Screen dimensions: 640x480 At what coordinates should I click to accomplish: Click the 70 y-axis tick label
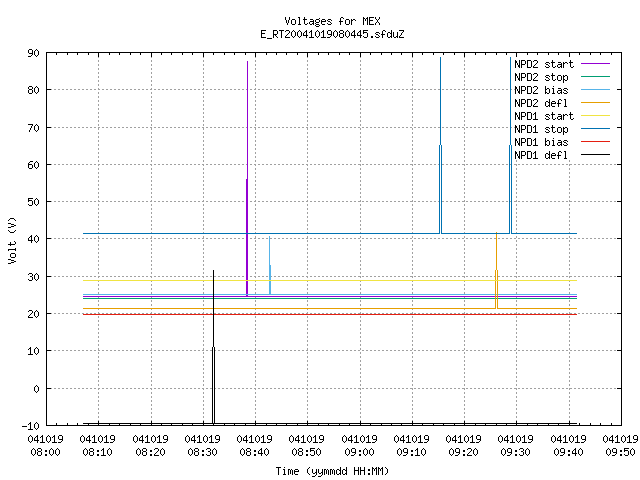point(33,128)
